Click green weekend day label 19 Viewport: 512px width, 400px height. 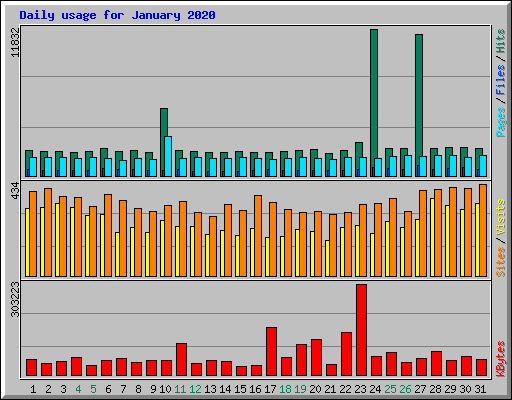300,389
